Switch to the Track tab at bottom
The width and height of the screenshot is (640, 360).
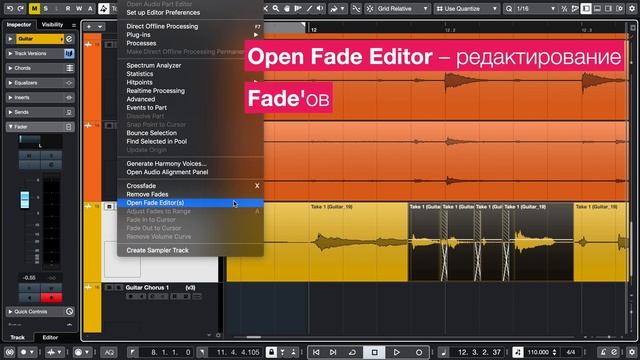[18, 337]
